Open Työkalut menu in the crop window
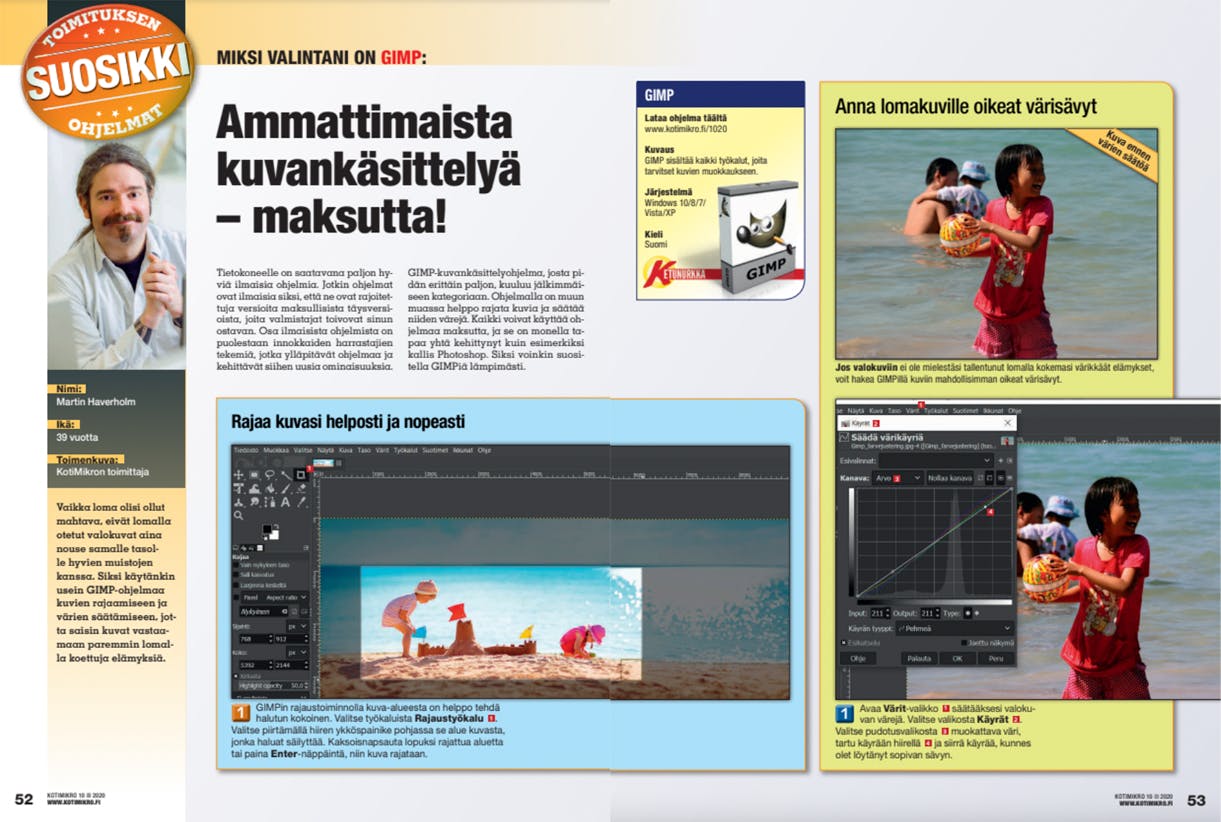The width and height of the screenshot is (1221, 822). (405, 450)
